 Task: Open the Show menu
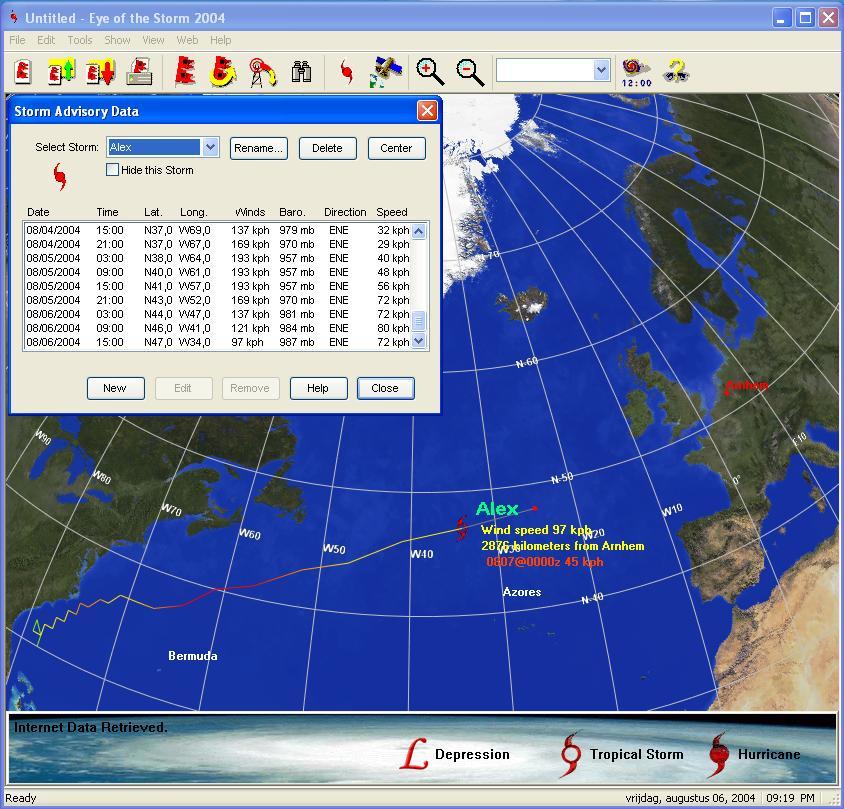coord(117,40)
